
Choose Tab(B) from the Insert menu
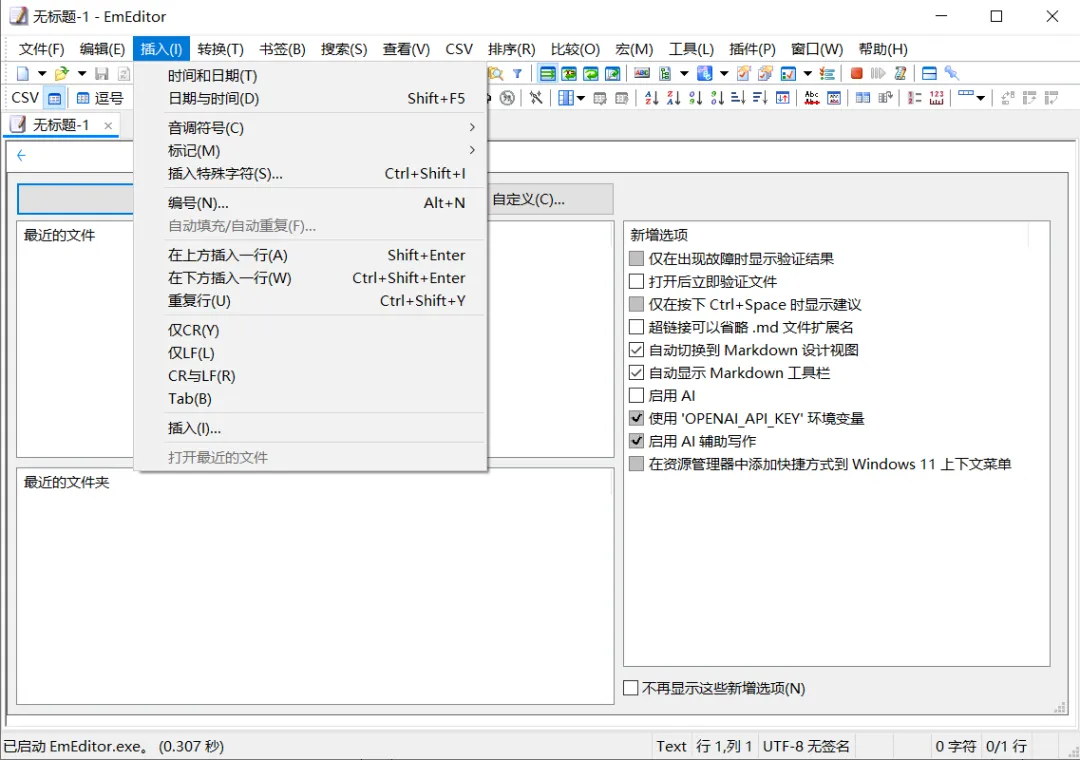[311, 399]
